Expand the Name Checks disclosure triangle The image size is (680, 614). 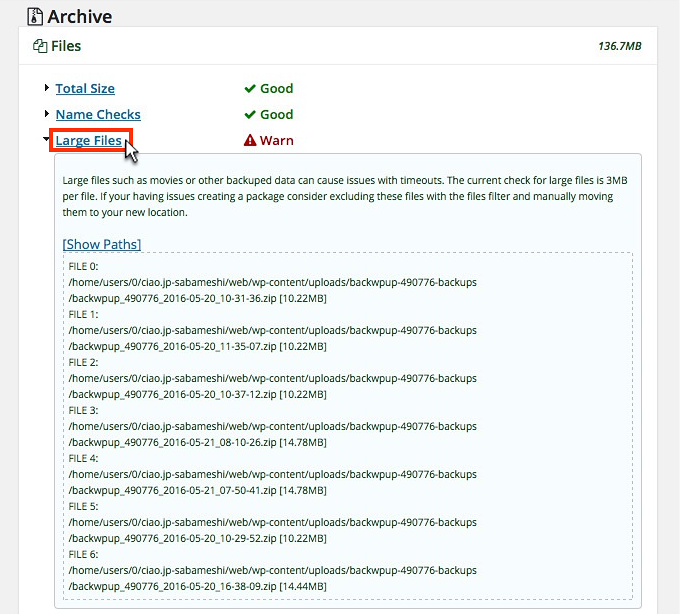point(47,114)
